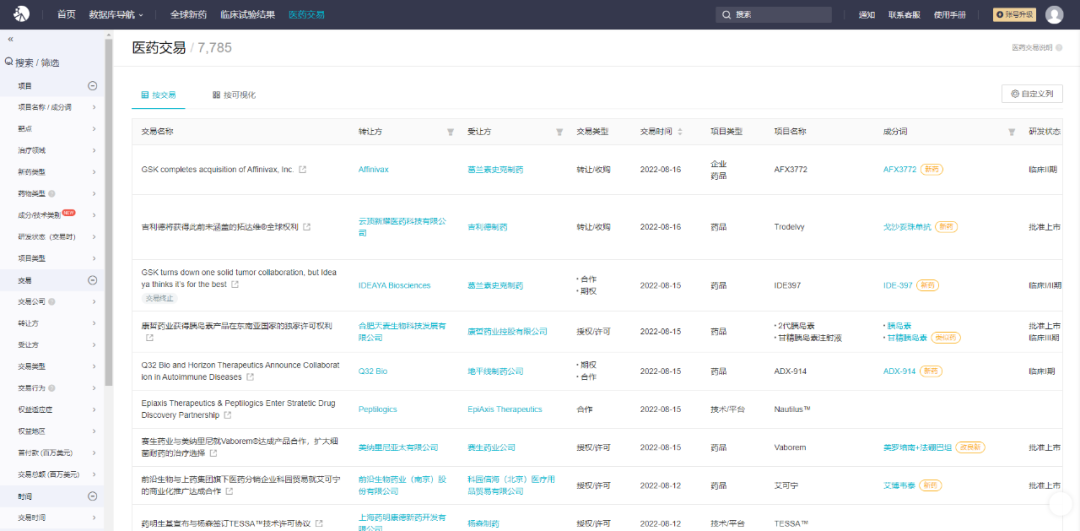Screen dimensions: 1080x531
Task: Open the EpiAxis Therapeutics link
Action: tap(505, 409)
